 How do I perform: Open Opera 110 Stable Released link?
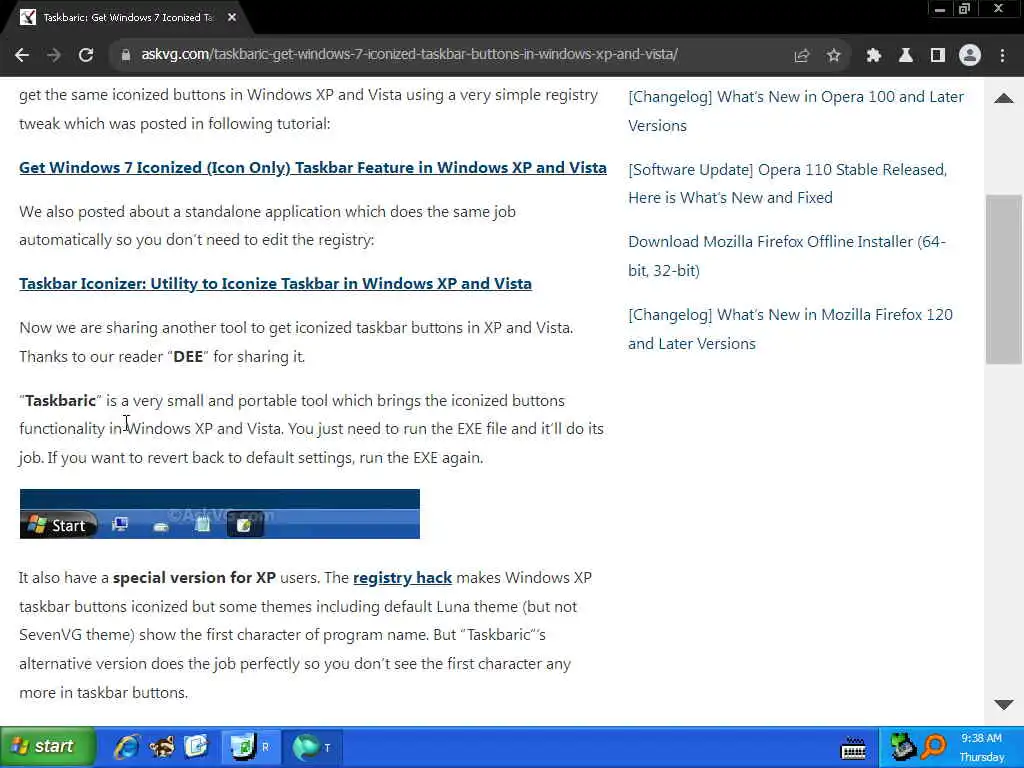point(787,184)
